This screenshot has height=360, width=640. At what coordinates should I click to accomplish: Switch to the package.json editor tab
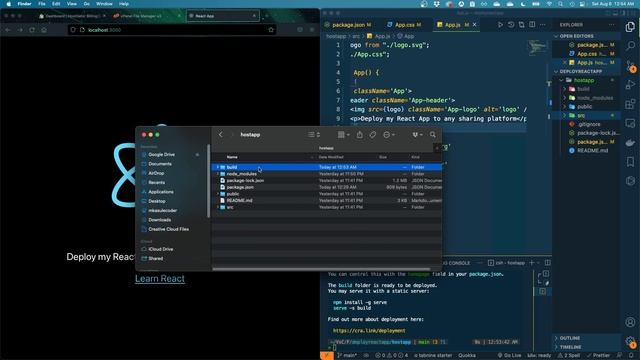pyautogui.click(x=348, y=25)
